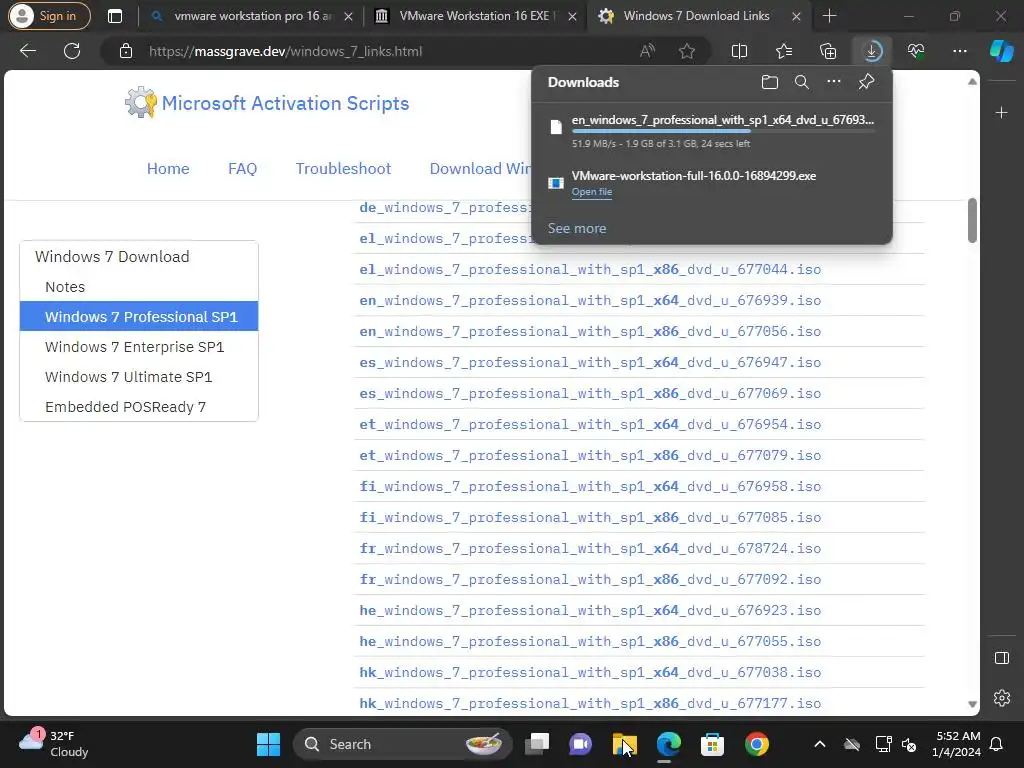The image size is (1024, 768).
Task: Open the notification bell in system tray
Action: point(996,744)
